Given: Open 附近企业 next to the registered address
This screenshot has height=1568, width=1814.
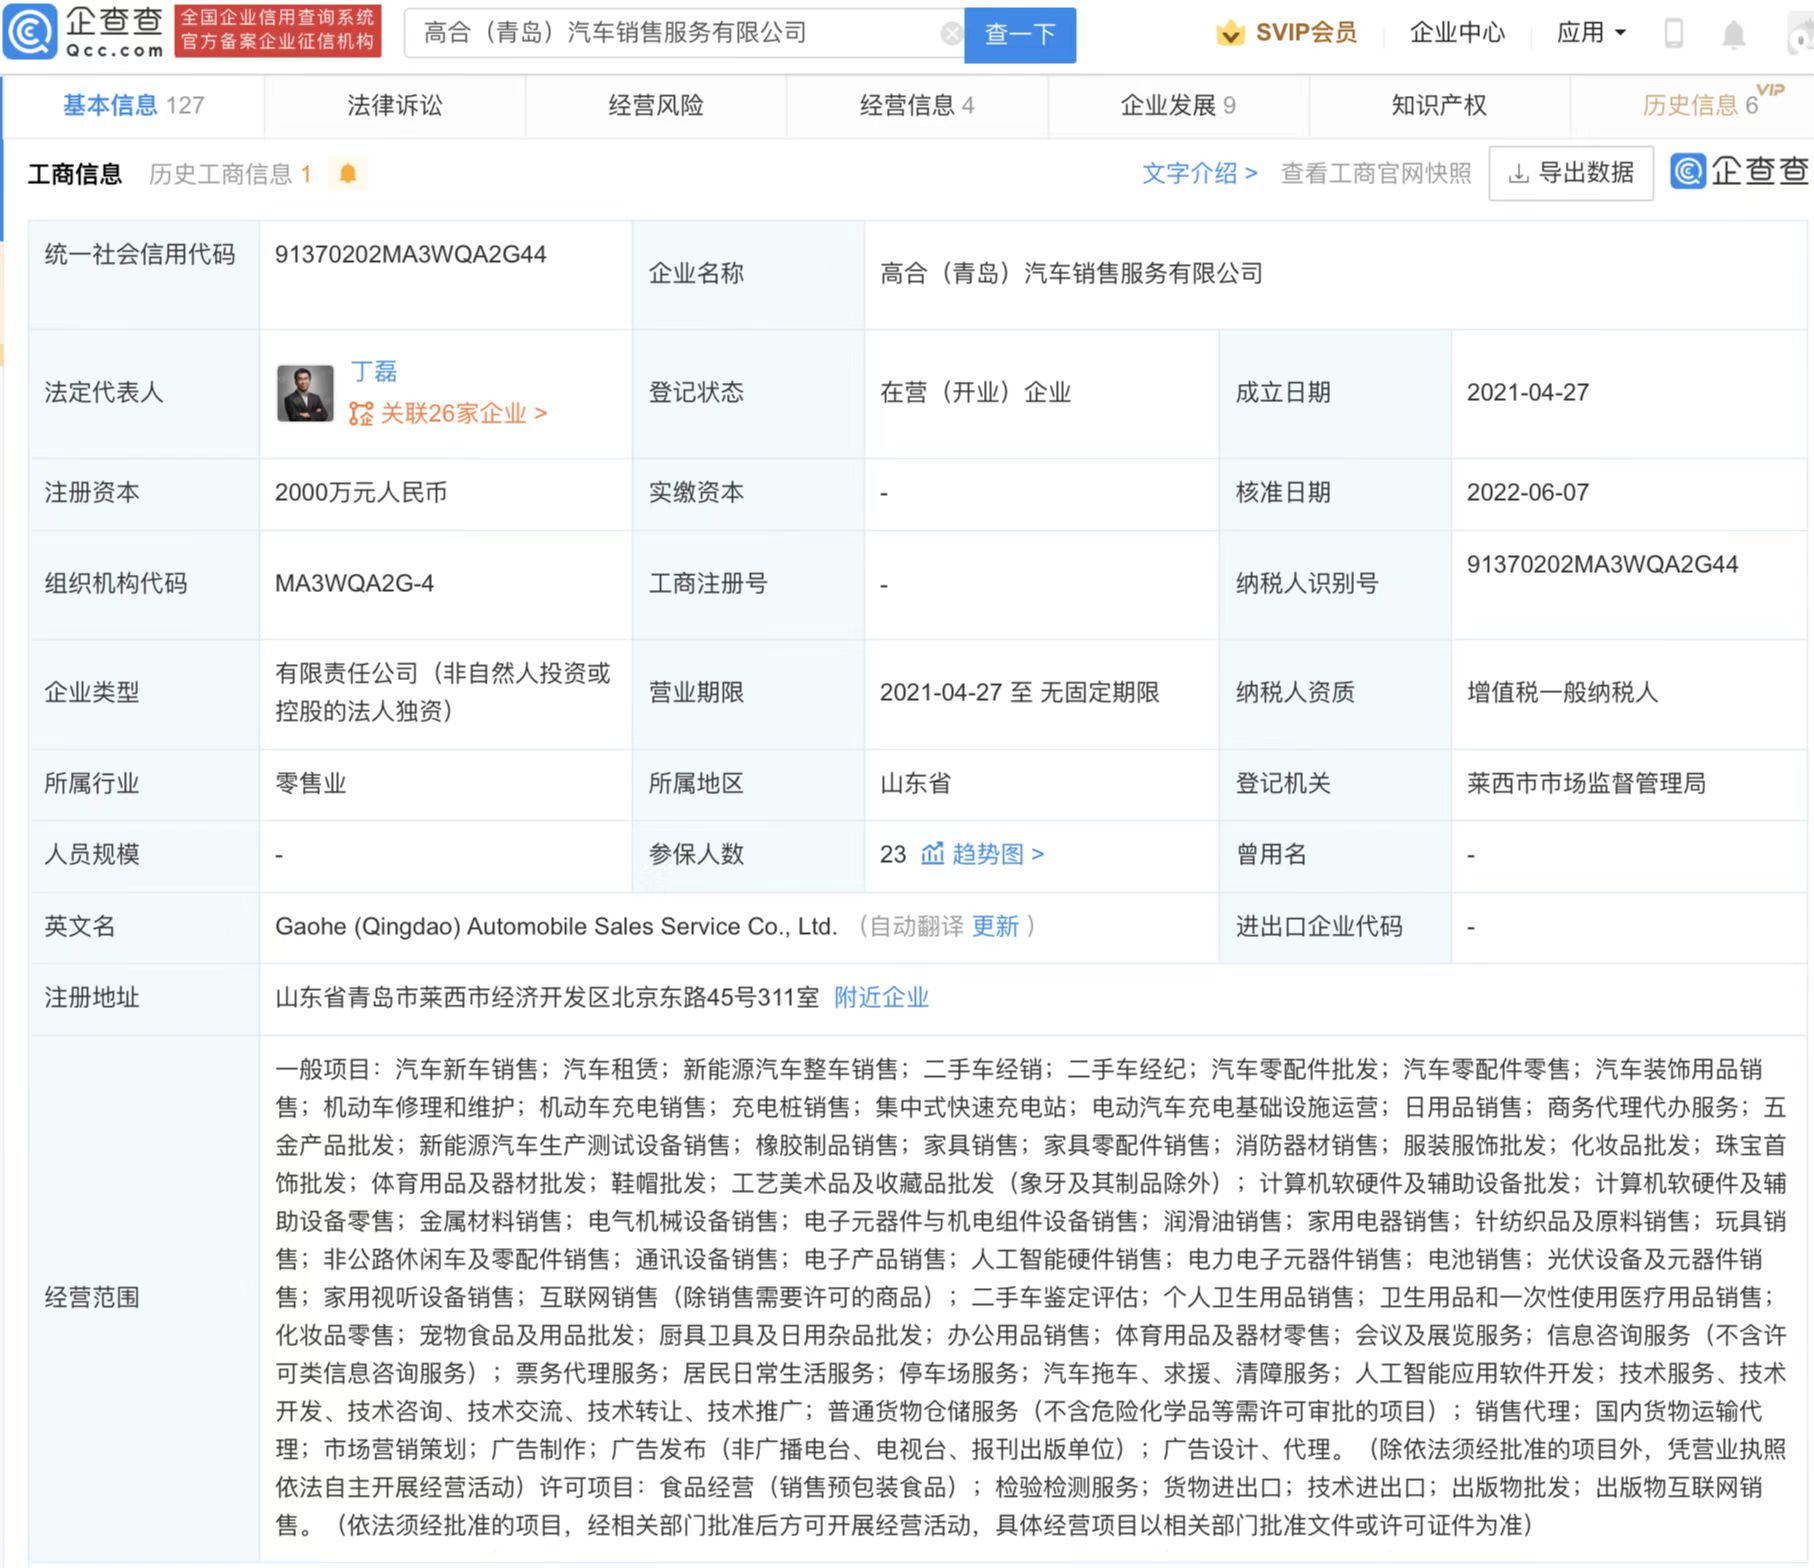Looking at the screenshot, I should pos(879,997).
